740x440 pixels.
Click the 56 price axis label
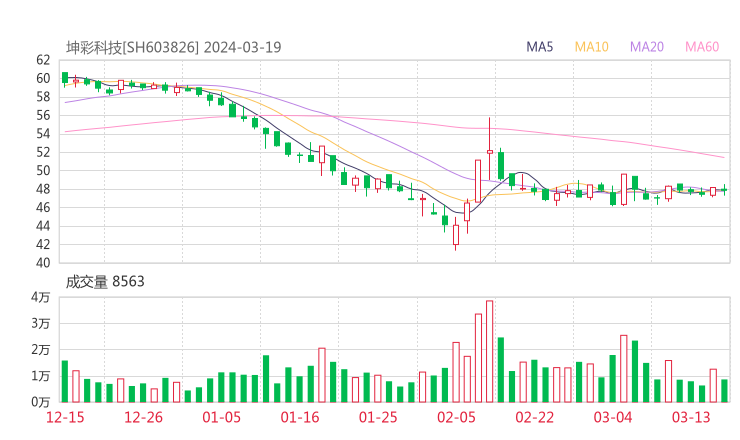pyautogui.click(x=43, y=115)
